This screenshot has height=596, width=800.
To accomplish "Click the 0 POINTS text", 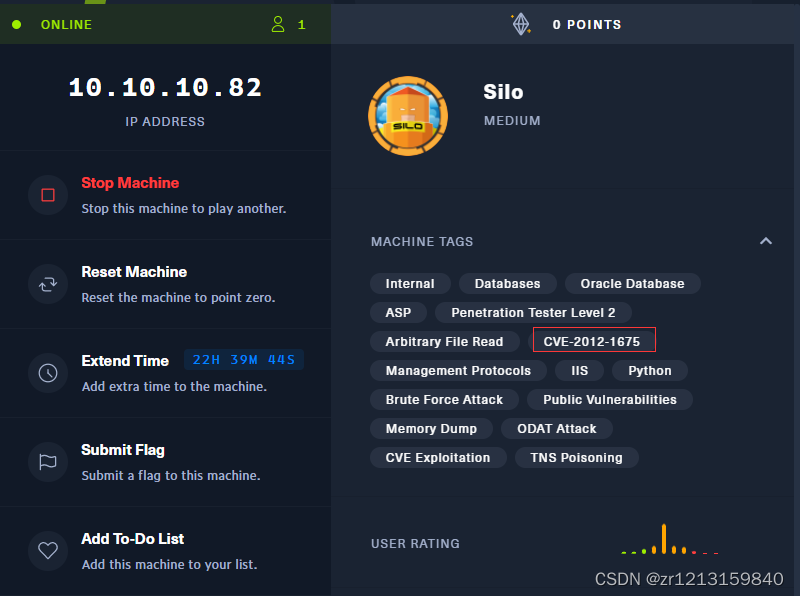I will tap(587, 24).
